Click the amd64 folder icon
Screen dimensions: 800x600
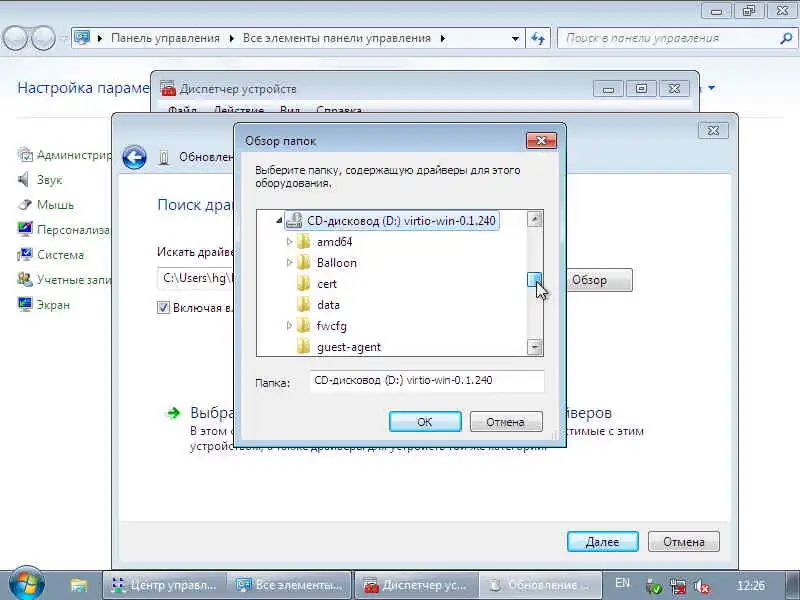pyautogui.click(x=304, y=242)
